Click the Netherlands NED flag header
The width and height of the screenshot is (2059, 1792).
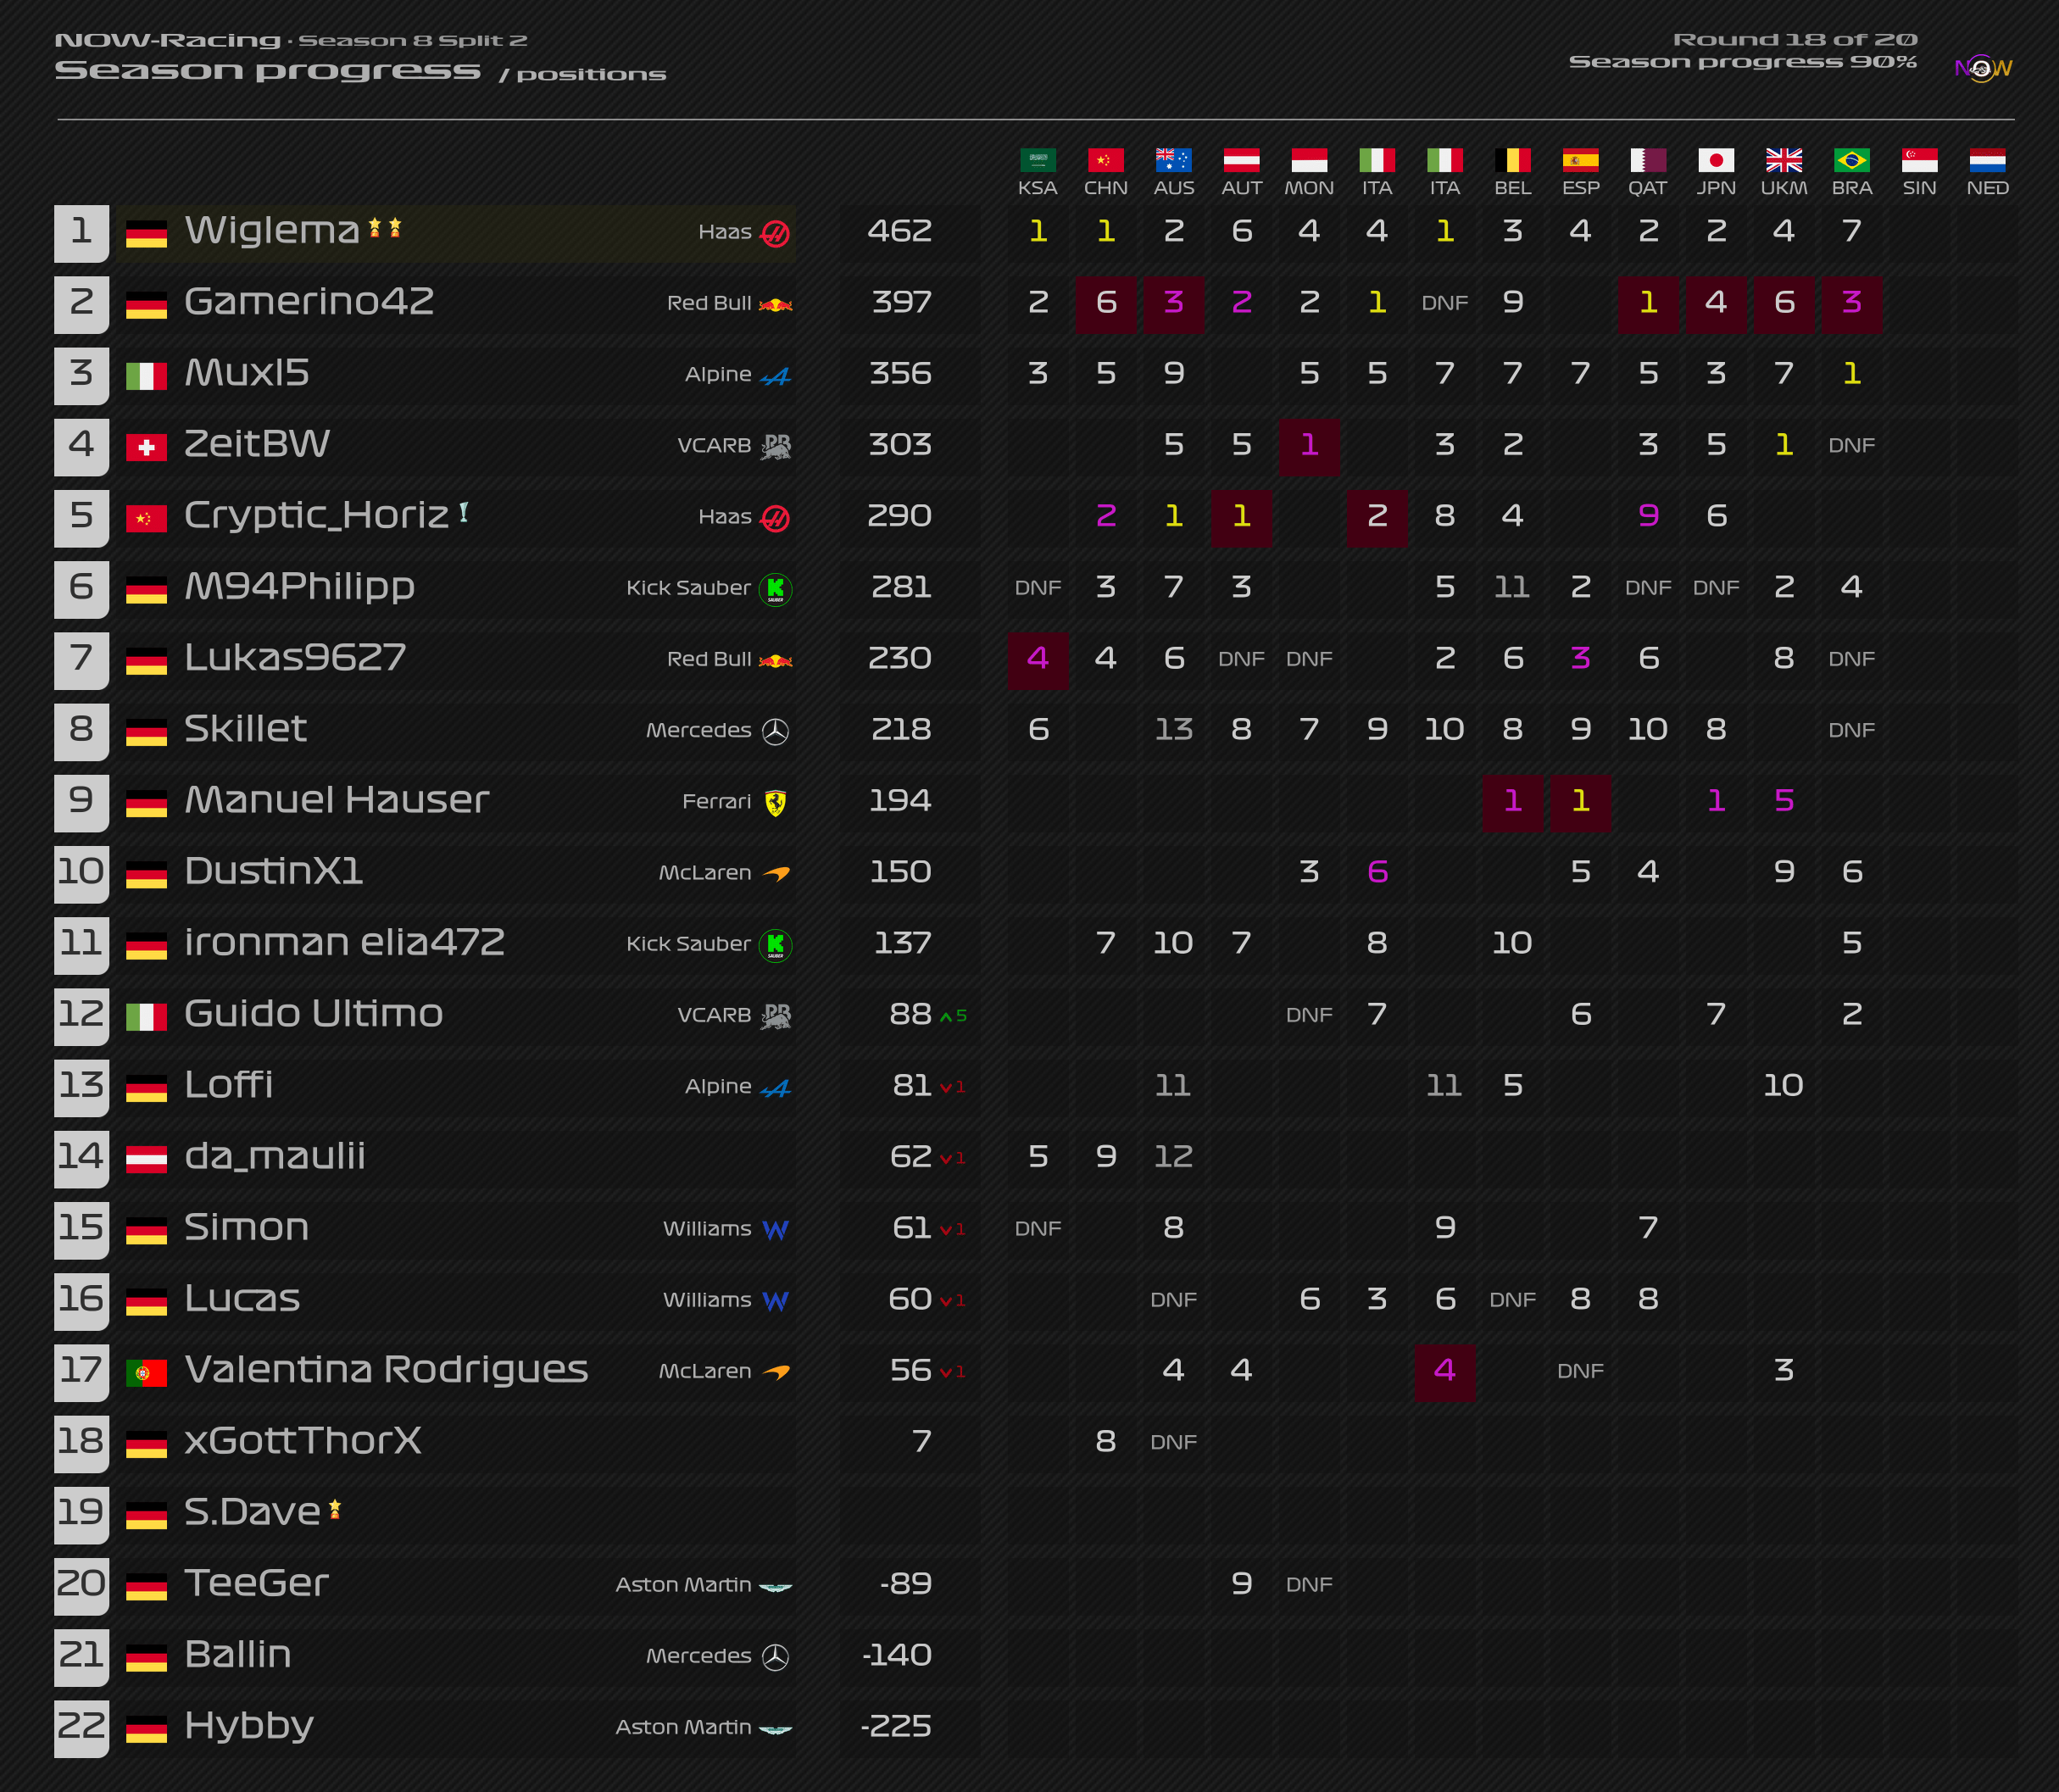pyautogui.click(x=1986, y=160)
